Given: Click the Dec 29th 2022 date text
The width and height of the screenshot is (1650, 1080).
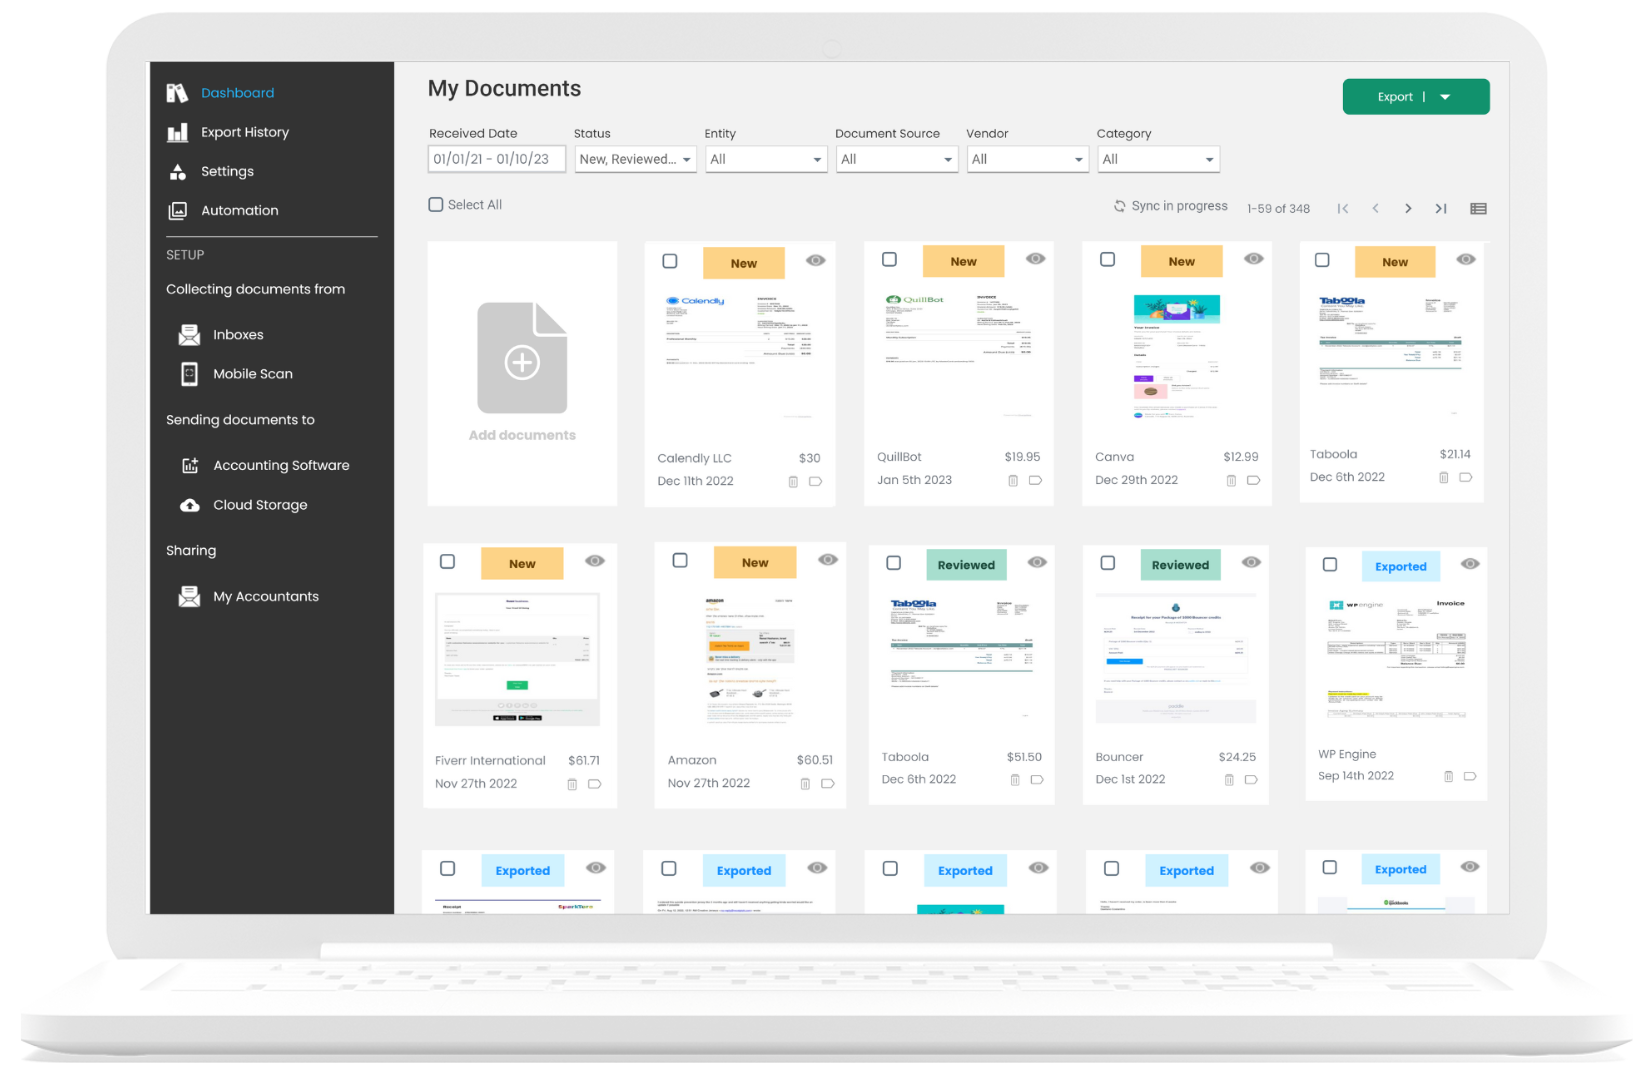Looking at the screenshot, I should pyautogui.click(x=1136, y=480).
